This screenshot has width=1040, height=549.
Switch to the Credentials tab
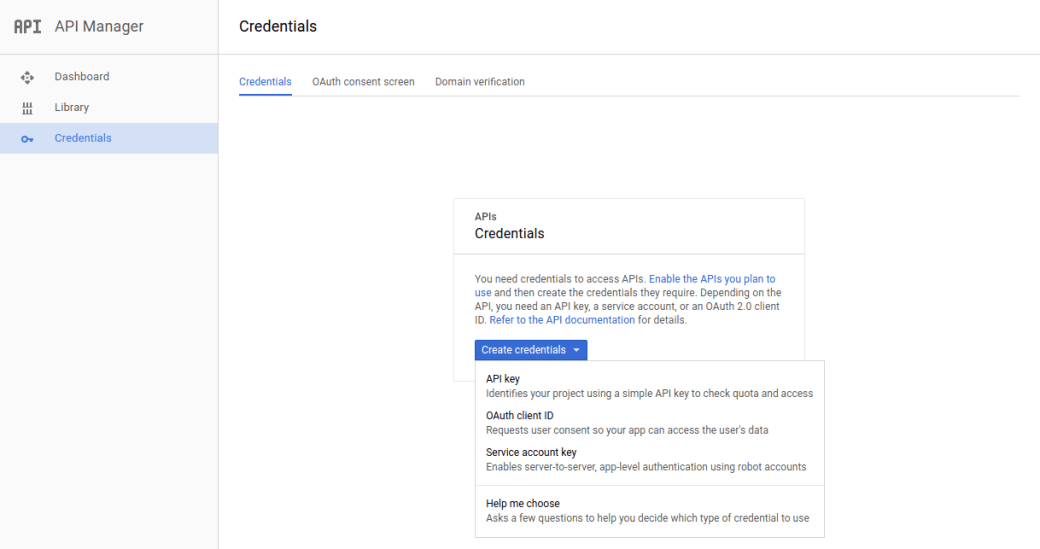pos(265,82)
